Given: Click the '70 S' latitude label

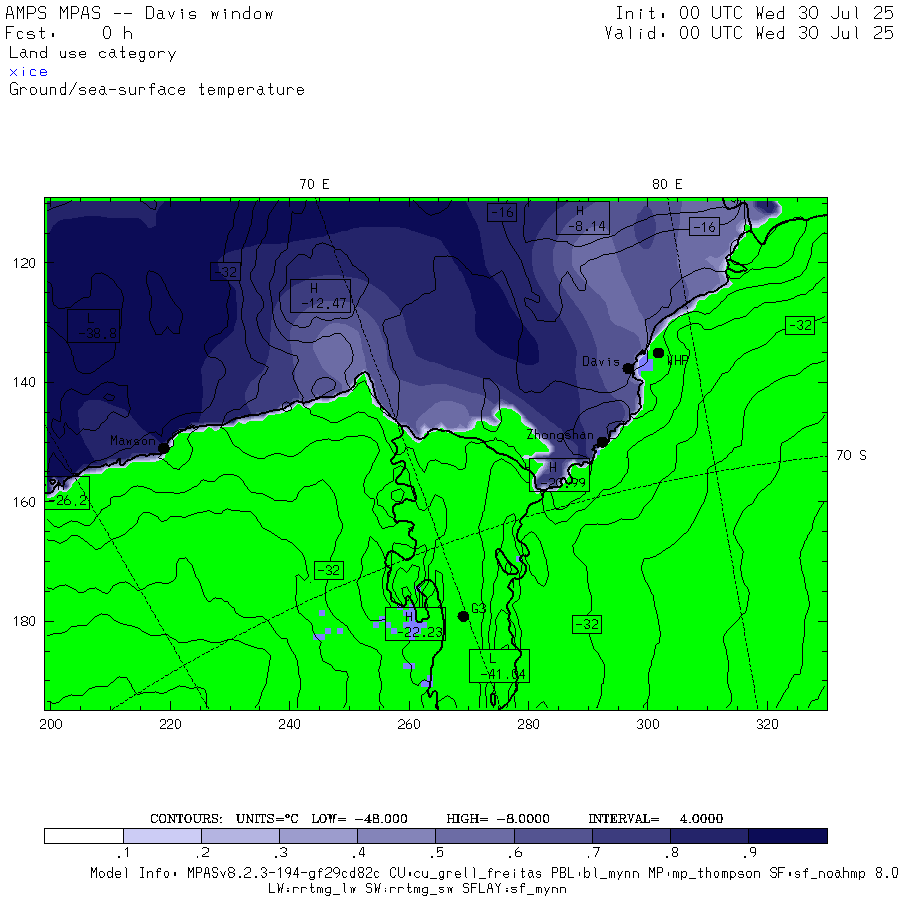Looking at the screenshot, I should tap(851, 455).
